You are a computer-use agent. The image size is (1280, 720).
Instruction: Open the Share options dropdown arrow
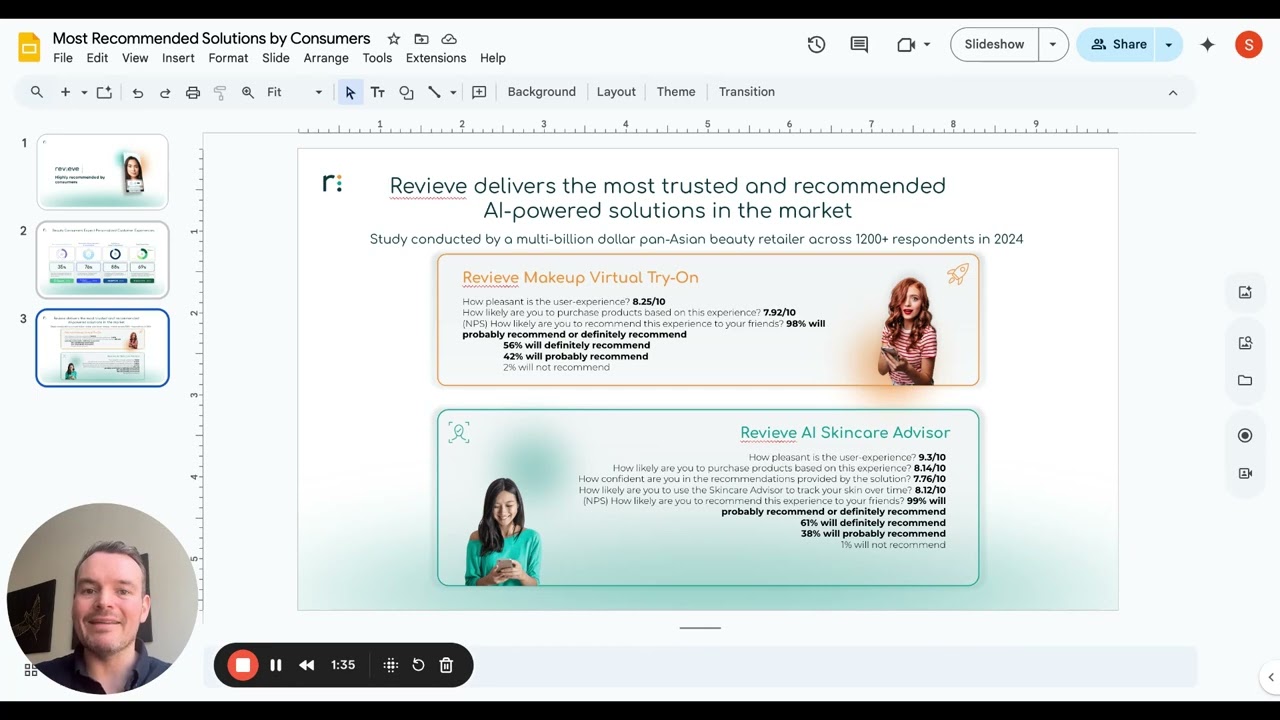1169,44
